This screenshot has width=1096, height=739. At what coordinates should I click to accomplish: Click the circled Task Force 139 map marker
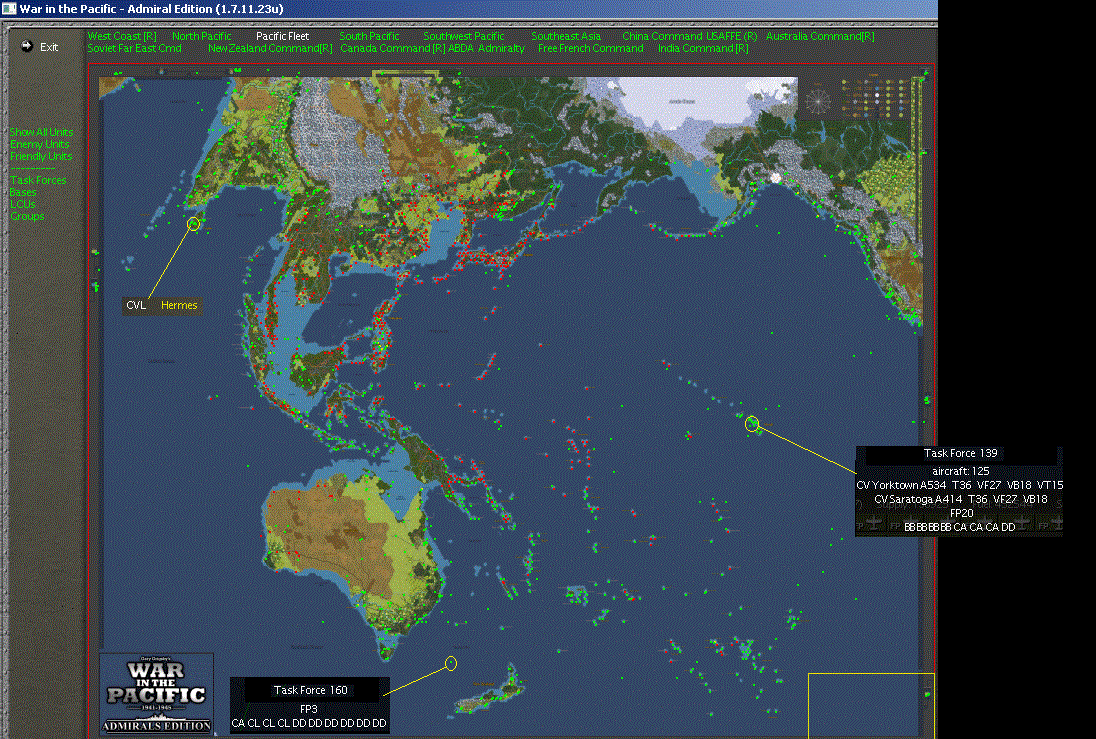tap(752, 424)
